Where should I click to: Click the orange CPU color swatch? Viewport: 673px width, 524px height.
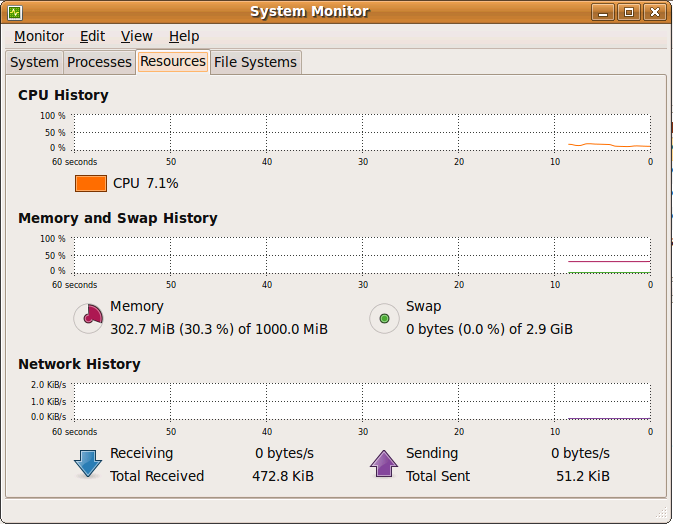tap(91, 183)
